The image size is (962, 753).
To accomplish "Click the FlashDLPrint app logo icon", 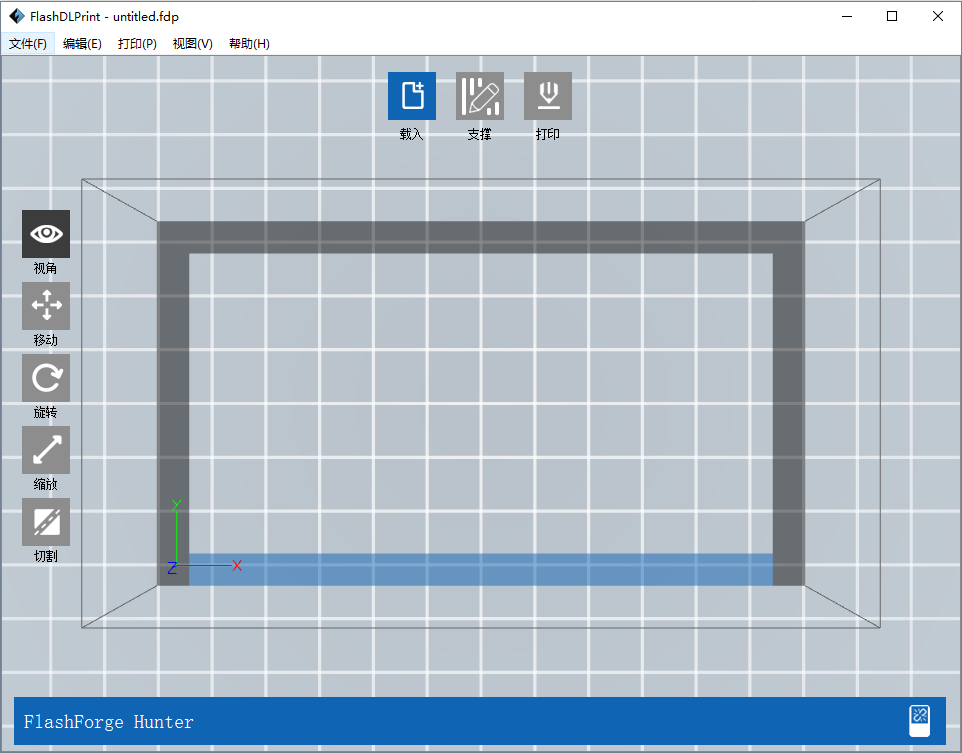I will (x=17, y=17).
